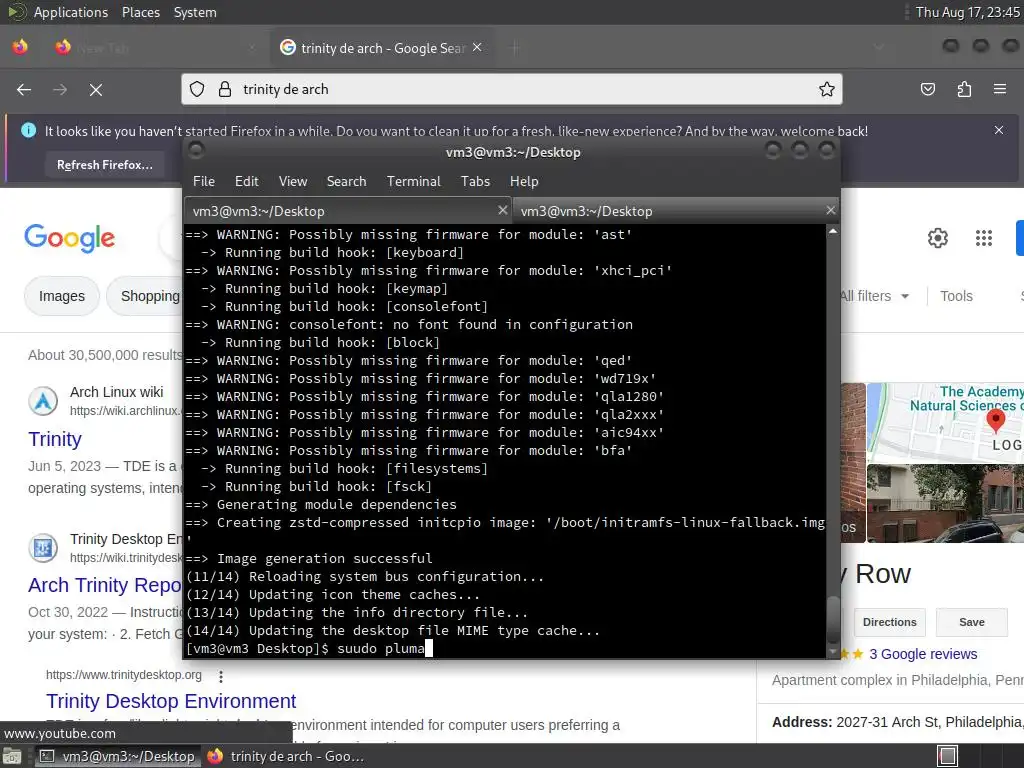This screenshot has height=768, width=1024.
Task: Click MATE menu icon beside Applications
Action: (15, 12)
